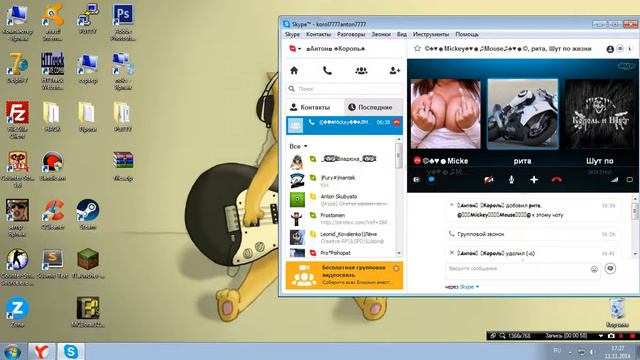The height and width of the screenshot is (360, 640).
Task: Toggle the chat bubble in call bar
Action: 431,180
